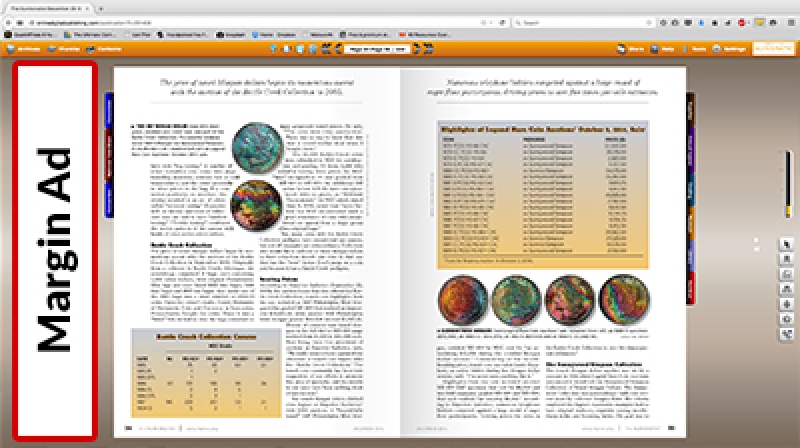The image size is (800, 448).
Task: Jump to the last page double arrow
Action: 429,49
